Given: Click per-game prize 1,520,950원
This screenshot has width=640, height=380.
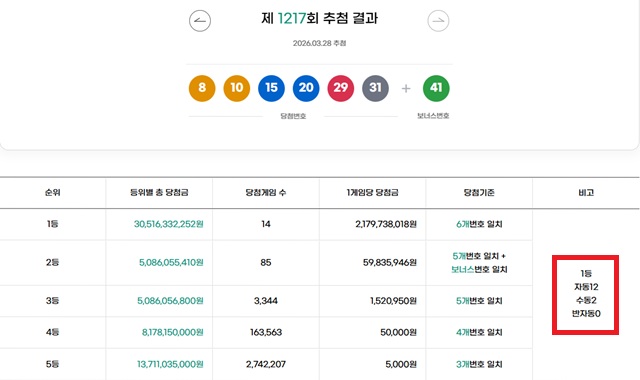Looking at the screenshot, I should click(x=393, y=301).
